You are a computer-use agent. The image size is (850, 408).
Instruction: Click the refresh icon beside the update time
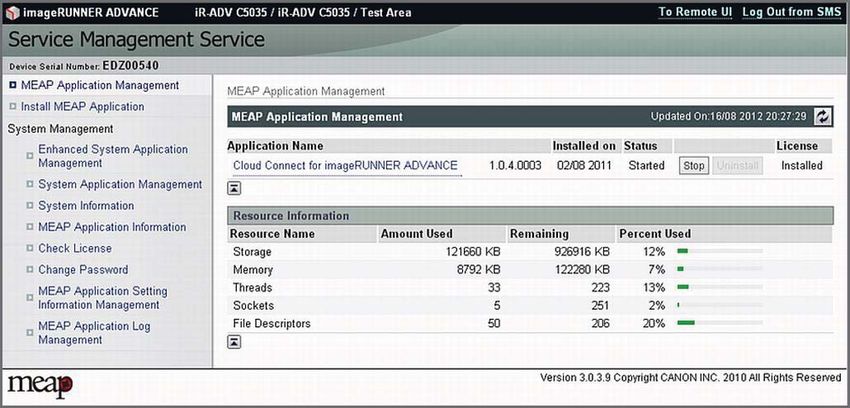coord(823,116)
